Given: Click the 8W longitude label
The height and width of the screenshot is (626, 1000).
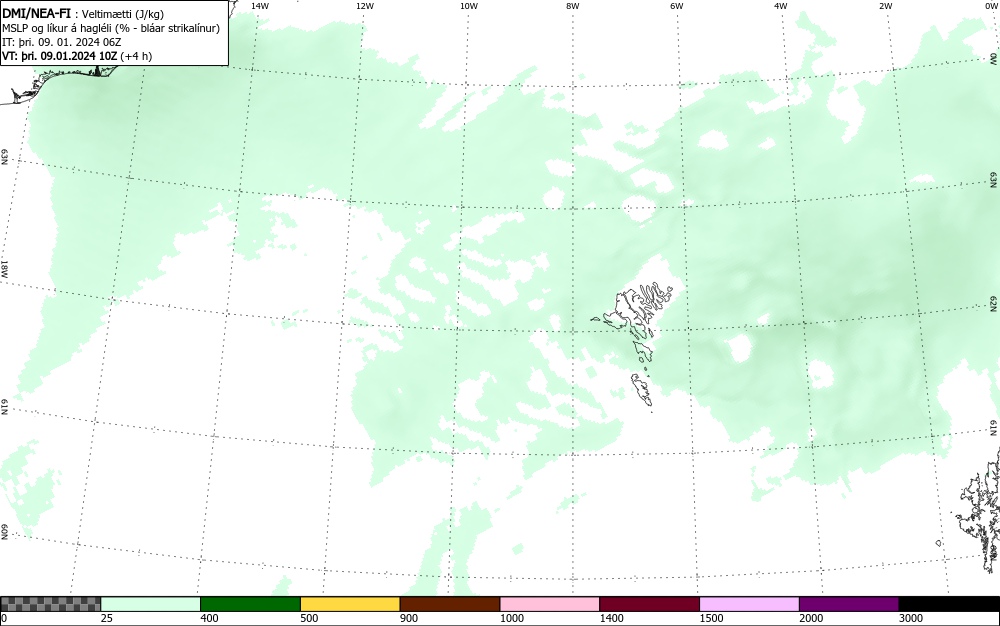Looking at the screenshot, I should pyautogui.click(x=573, y=6).
